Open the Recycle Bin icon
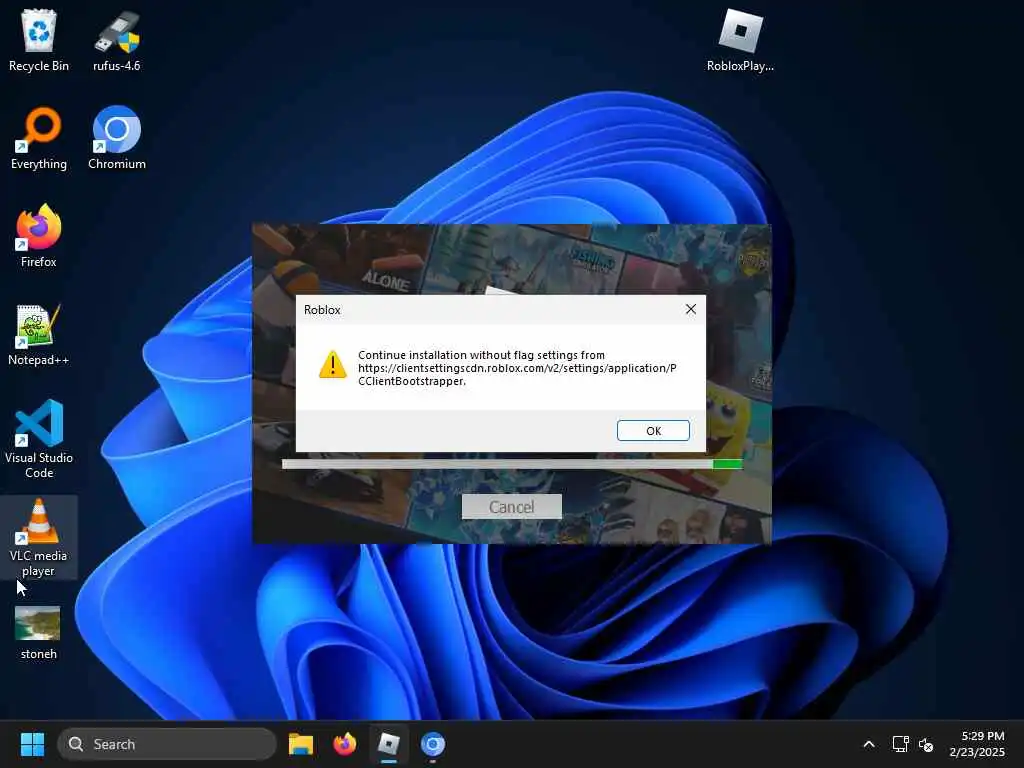Screen dimensions: 1024x768 [39, 40]
